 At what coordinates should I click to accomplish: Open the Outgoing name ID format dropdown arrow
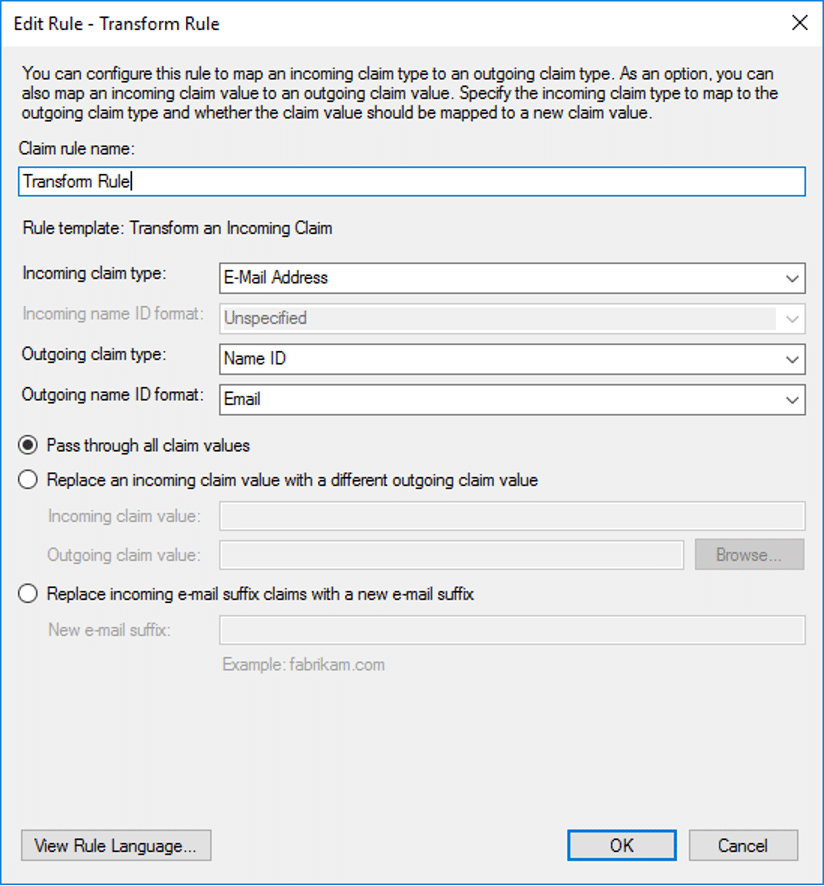793,399
